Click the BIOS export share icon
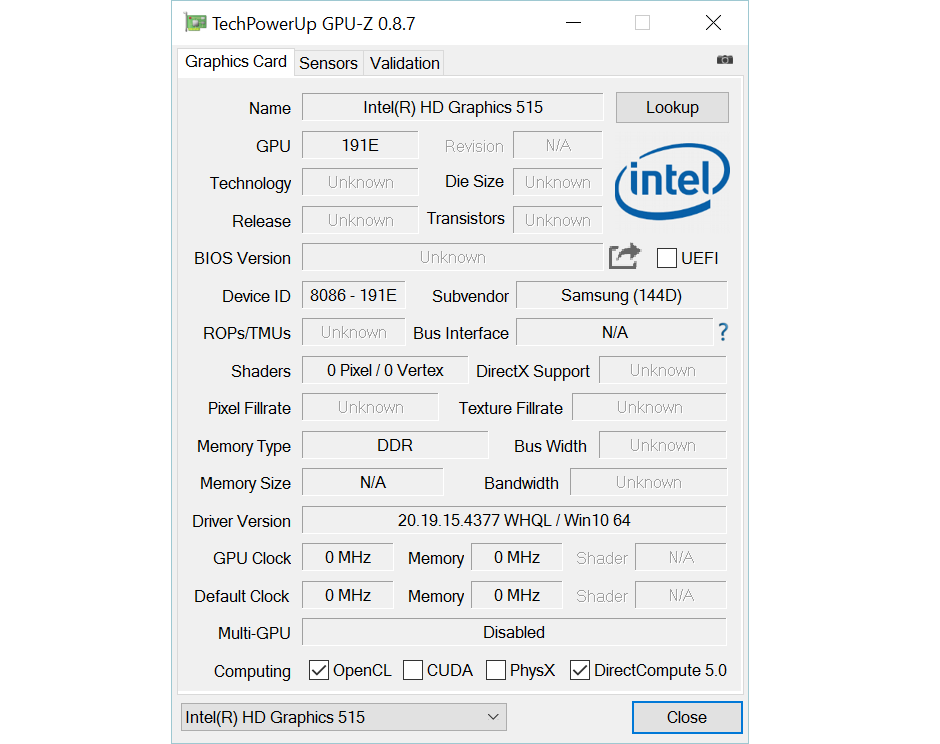Image resolution: width=940 pixels, height=744 pixels. click(x=624, y=257)
